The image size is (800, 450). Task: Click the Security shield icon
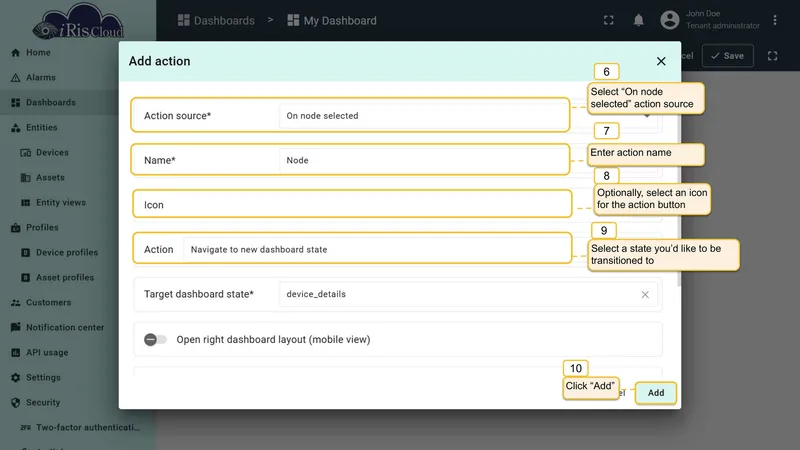pos(15,403)
